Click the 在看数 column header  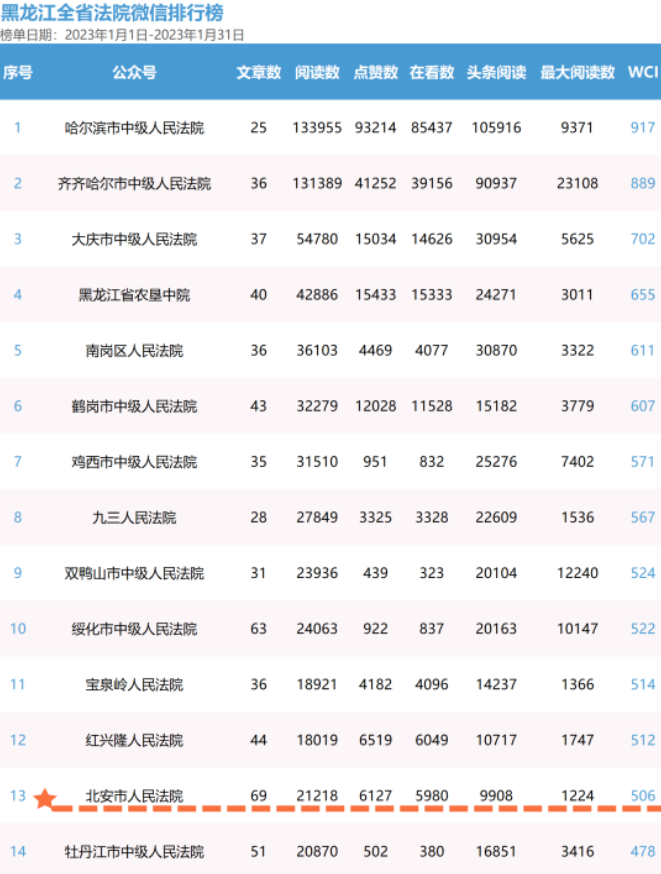point(432,72)
